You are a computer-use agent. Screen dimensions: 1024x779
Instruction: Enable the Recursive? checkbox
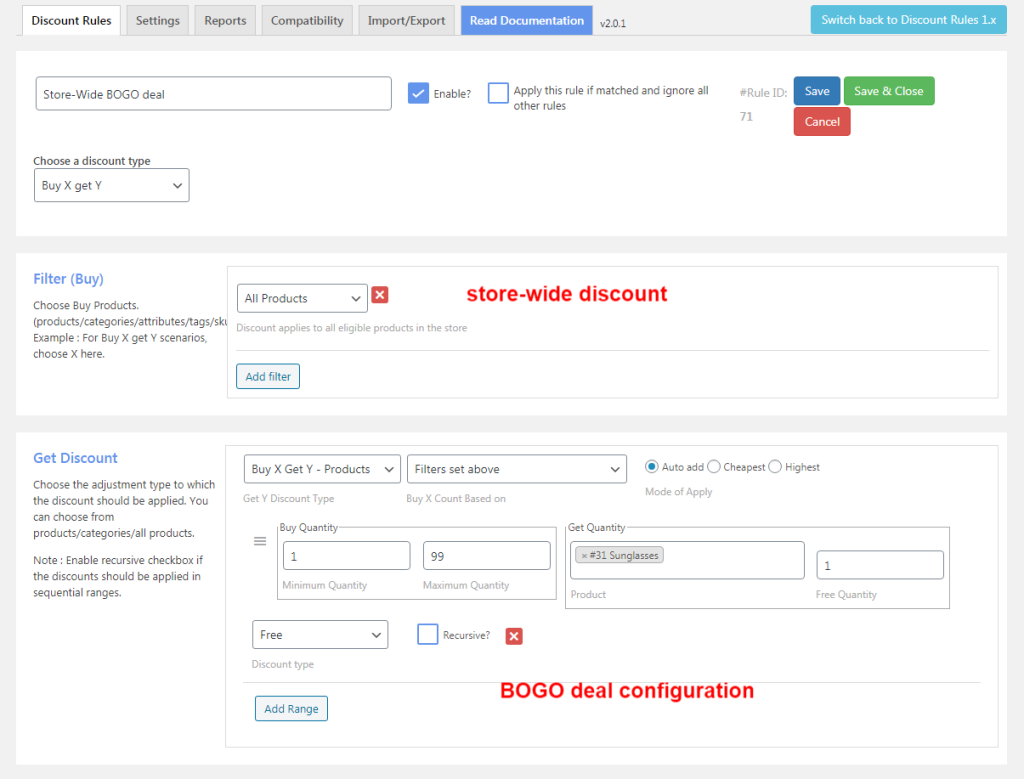[x=427, y=635]
